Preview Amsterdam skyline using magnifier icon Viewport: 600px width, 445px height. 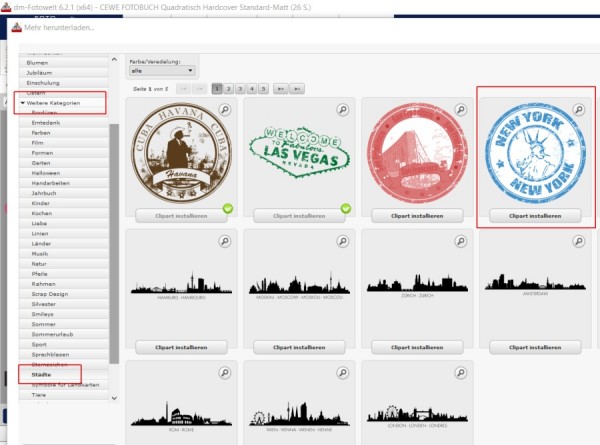pyautogui.click(x=579, y=241)
